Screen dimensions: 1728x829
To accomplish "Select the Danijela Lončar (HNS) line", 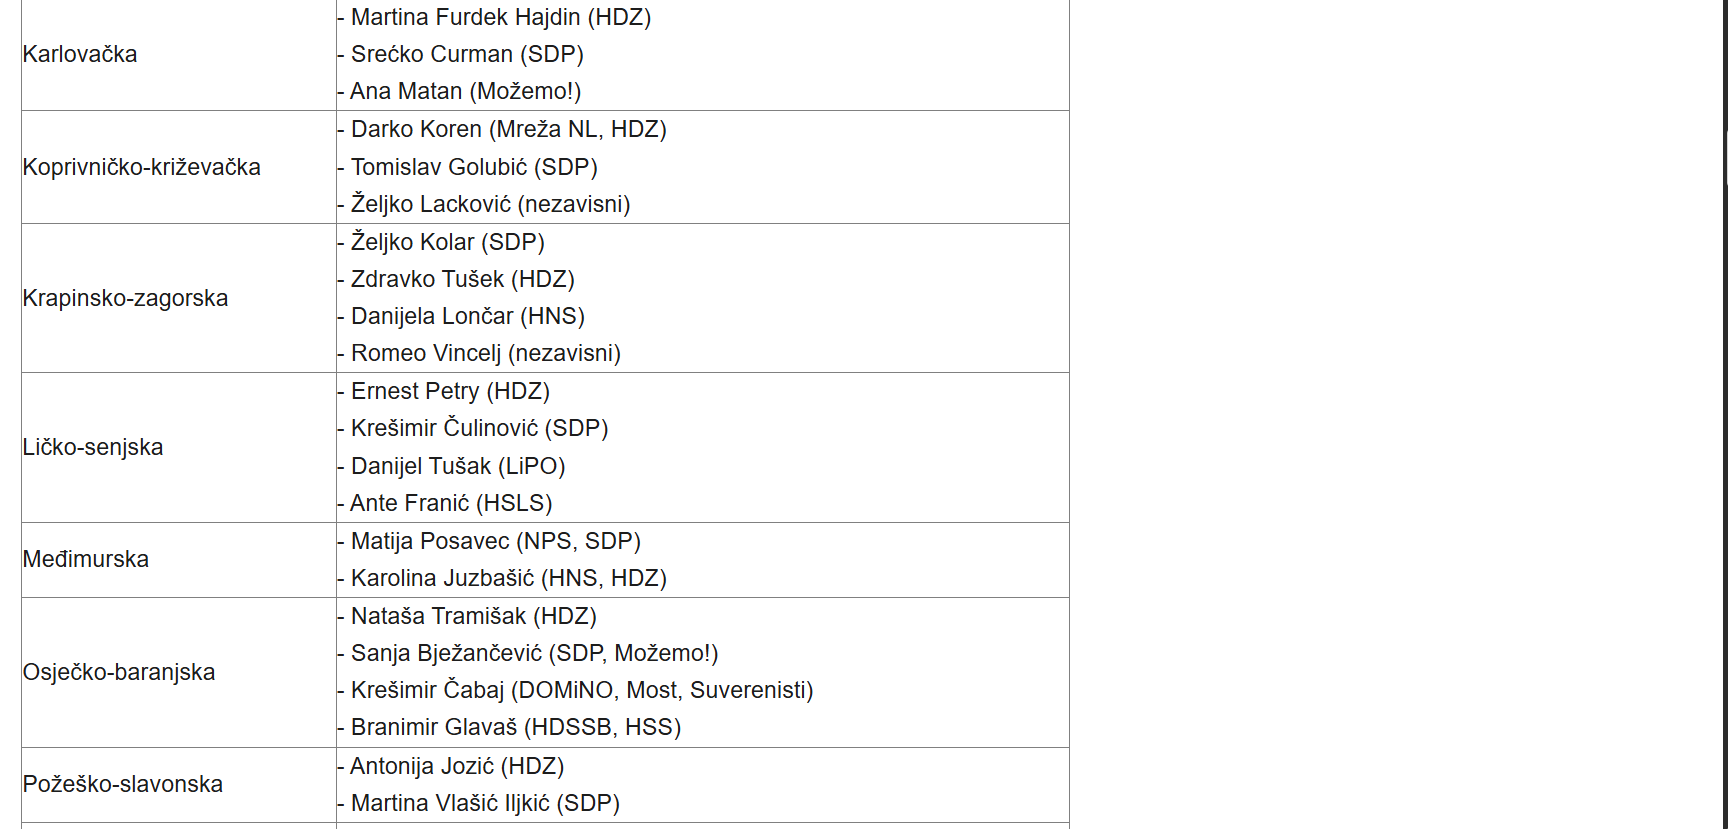I will pos(467,317).
